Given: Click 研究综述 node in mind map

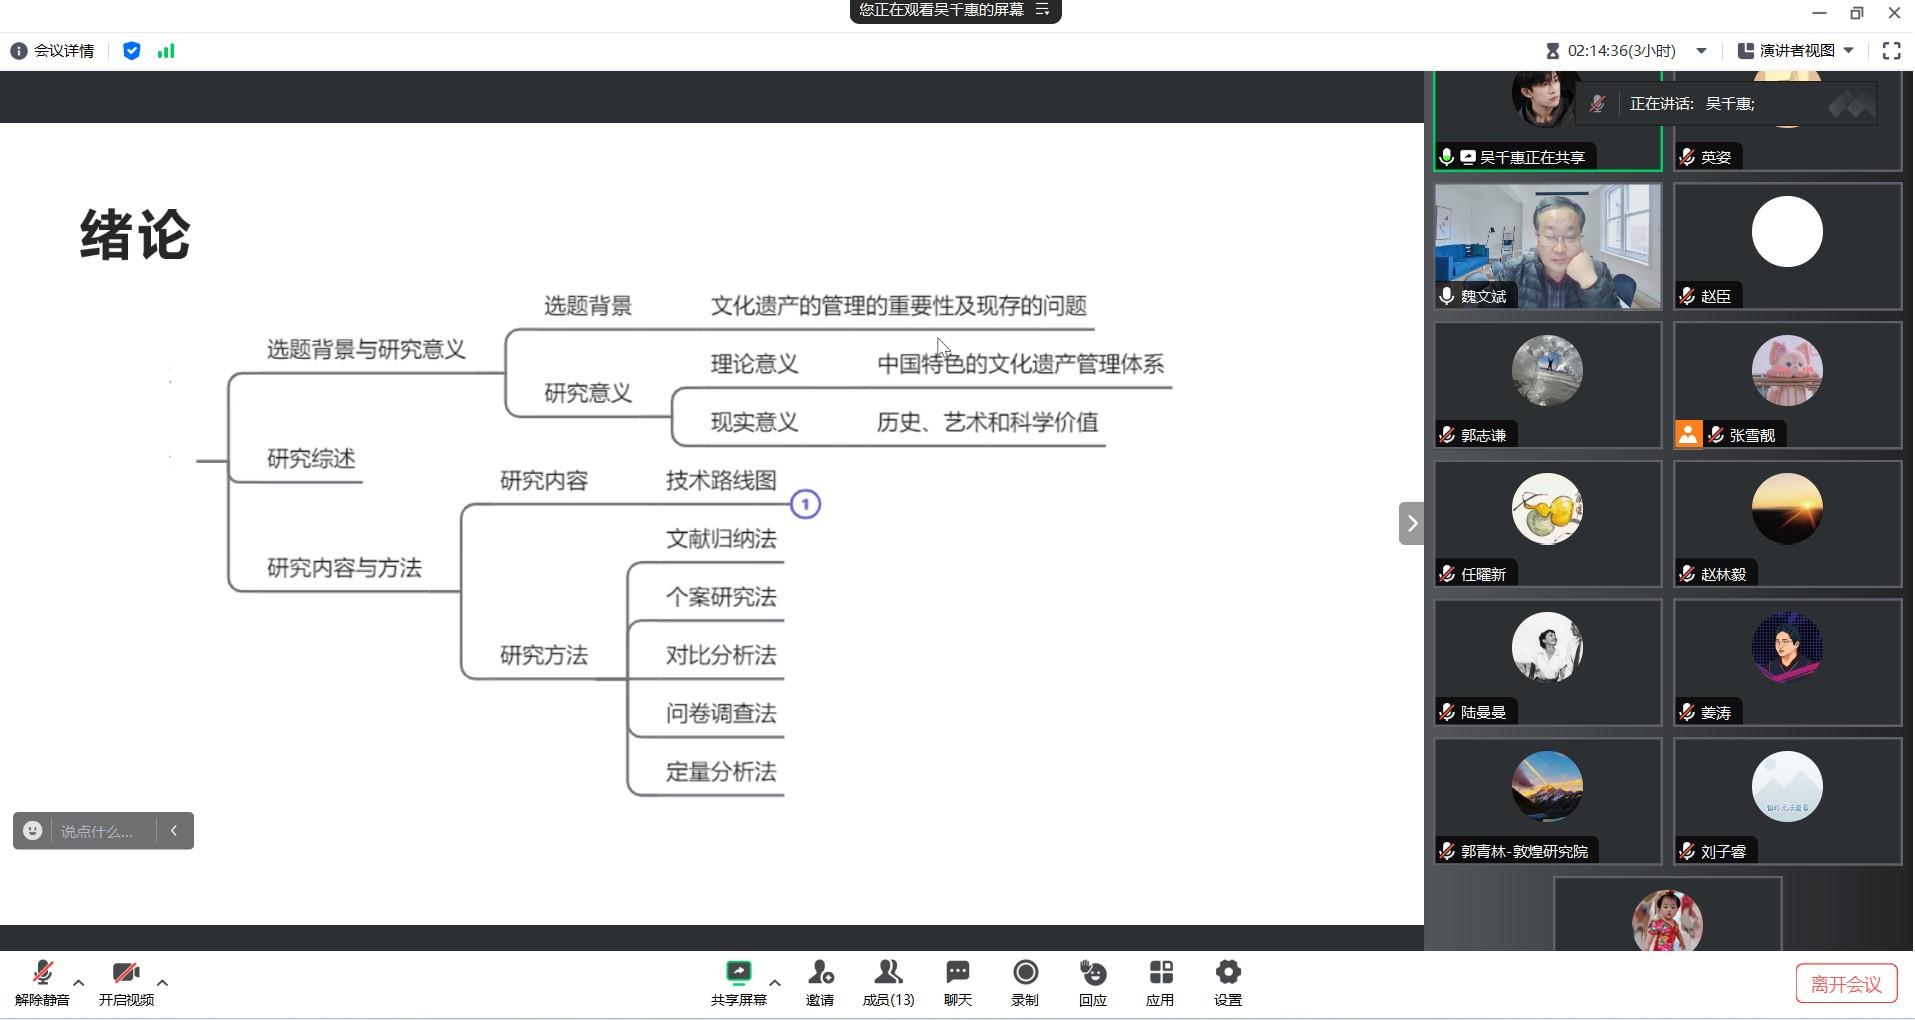Looking at the screenshot, I should pos(311,459).
